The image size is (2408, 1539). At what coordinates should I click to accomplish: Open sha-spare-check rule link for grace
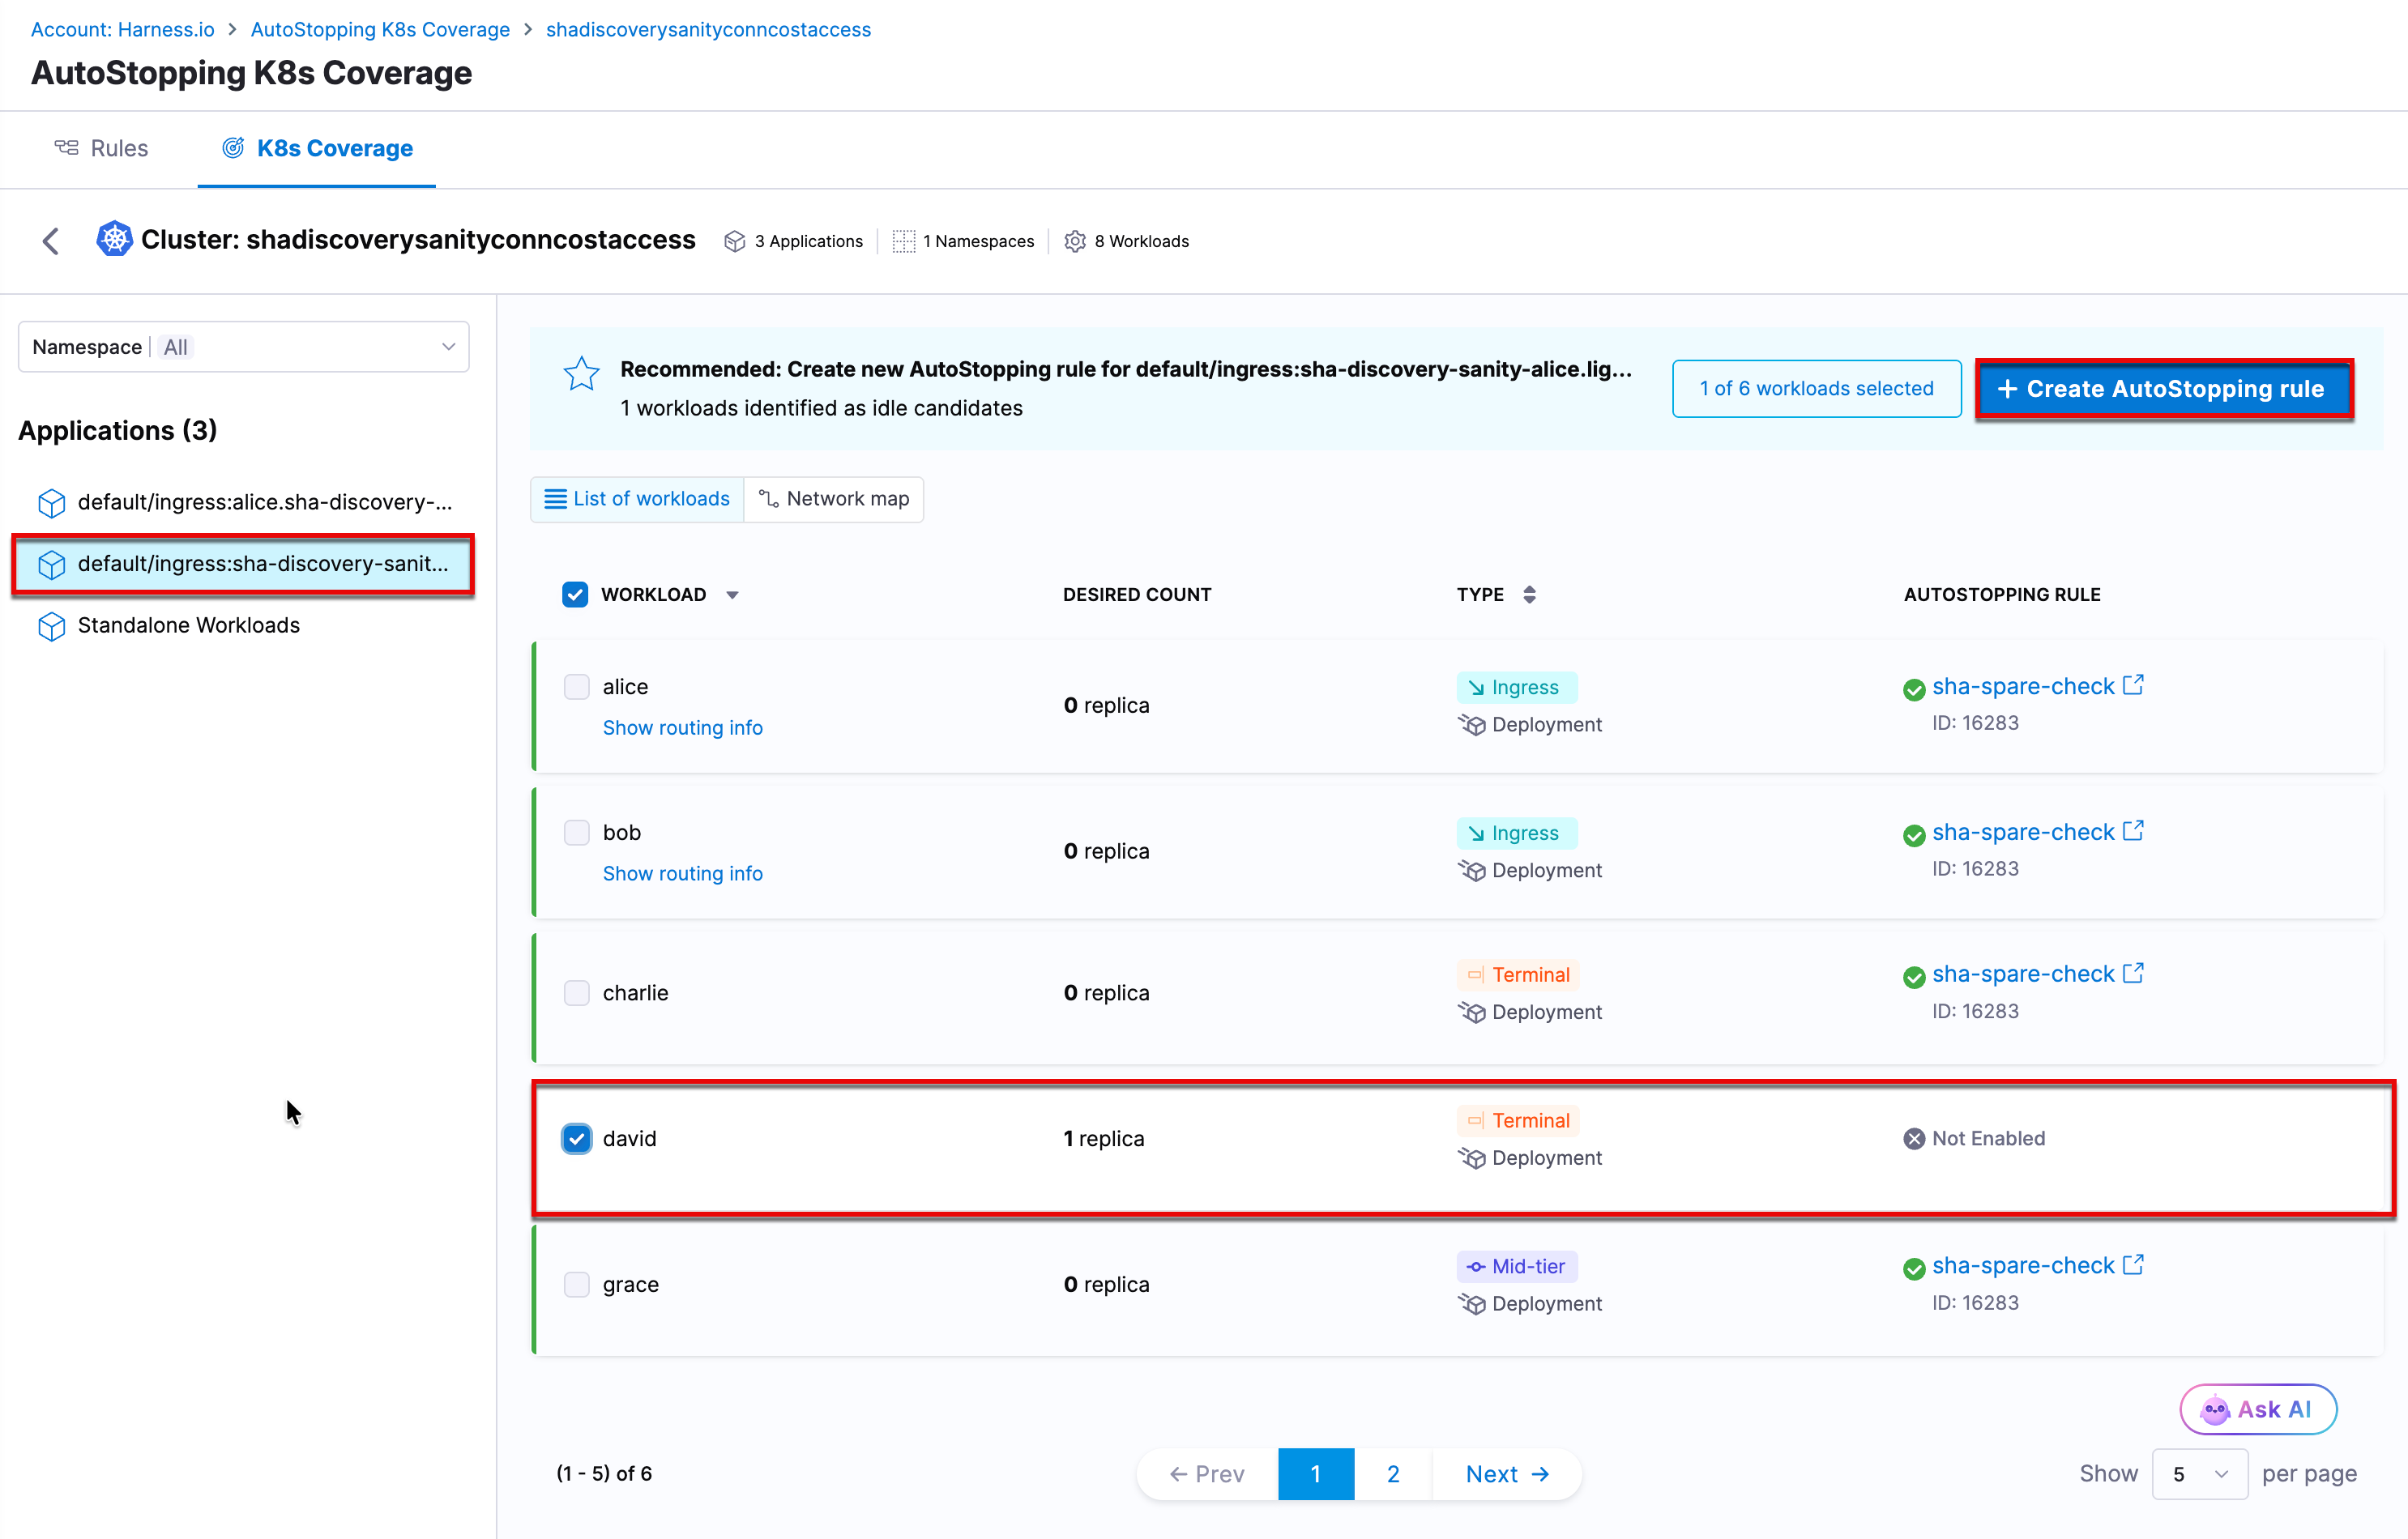2023,1266
